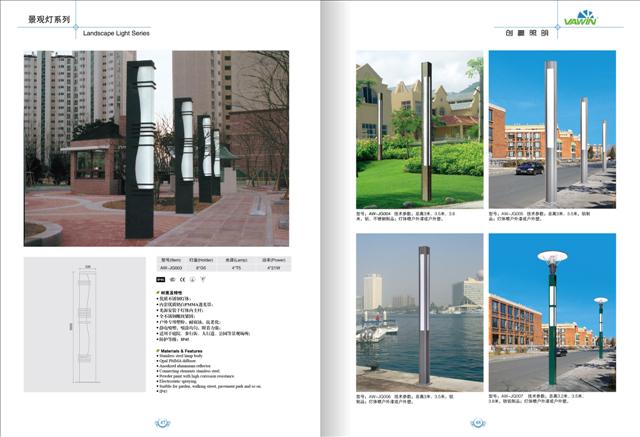The image size is (640, 437).
Task: Click the caption under AW-JG004 photo
Action: pos(419,216)
